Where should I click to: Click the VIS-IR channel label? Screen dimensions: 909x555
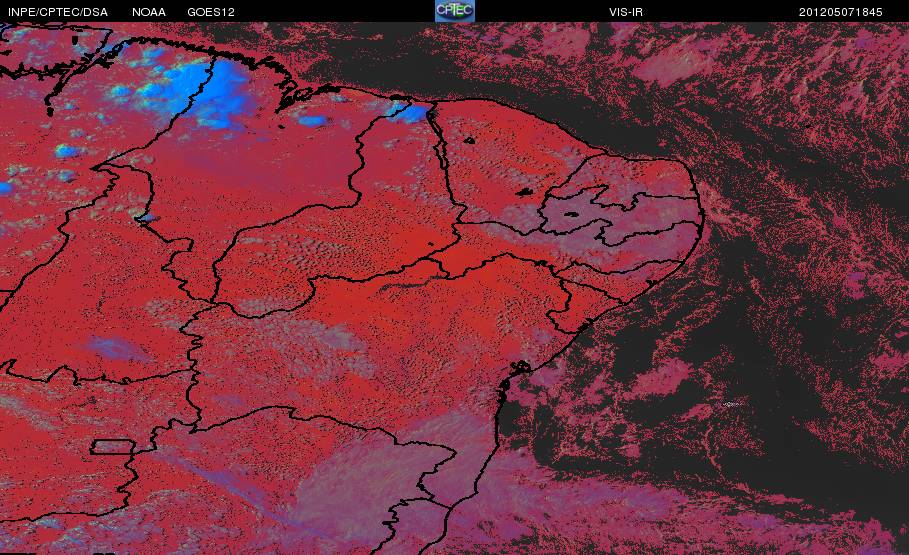point(626,12)
